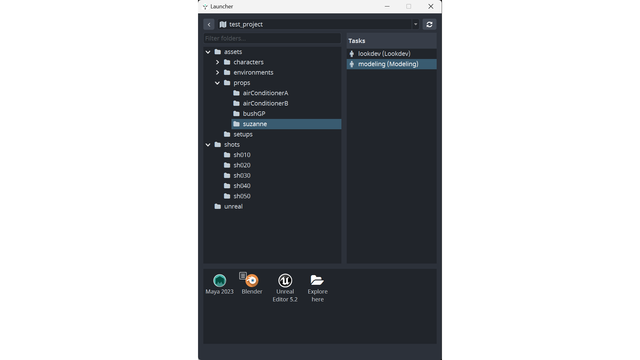Expand the environments folder
This screenshot has height=360, width=640.
(x=218, y=72)
